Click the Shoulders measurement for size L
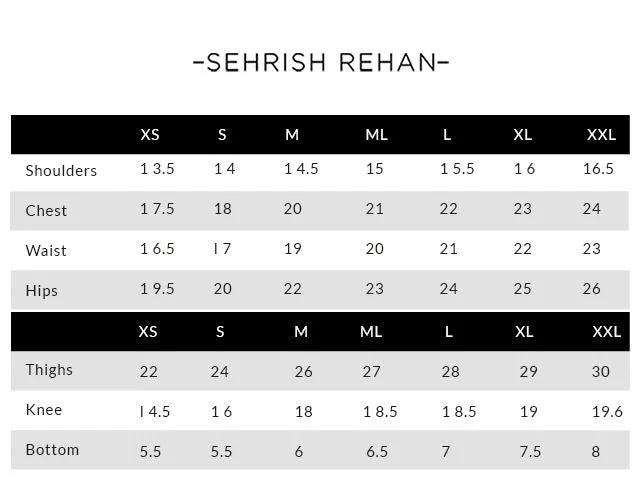Screen dimensions: 641x479 click(457, 169)
